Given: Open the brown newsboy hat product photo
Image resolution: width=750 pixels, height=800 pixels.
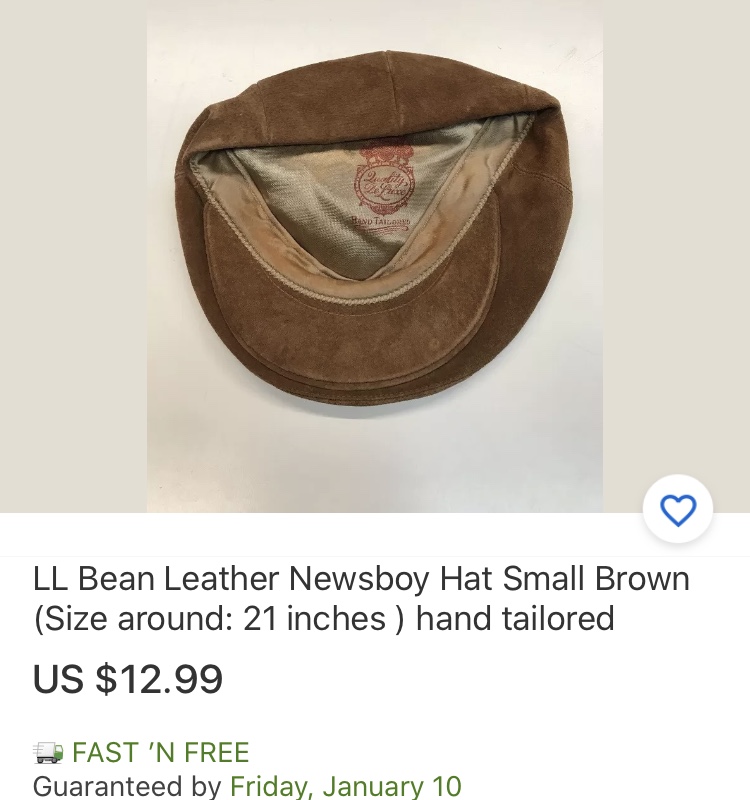Looking at the screenshot, I should point(374,256).
